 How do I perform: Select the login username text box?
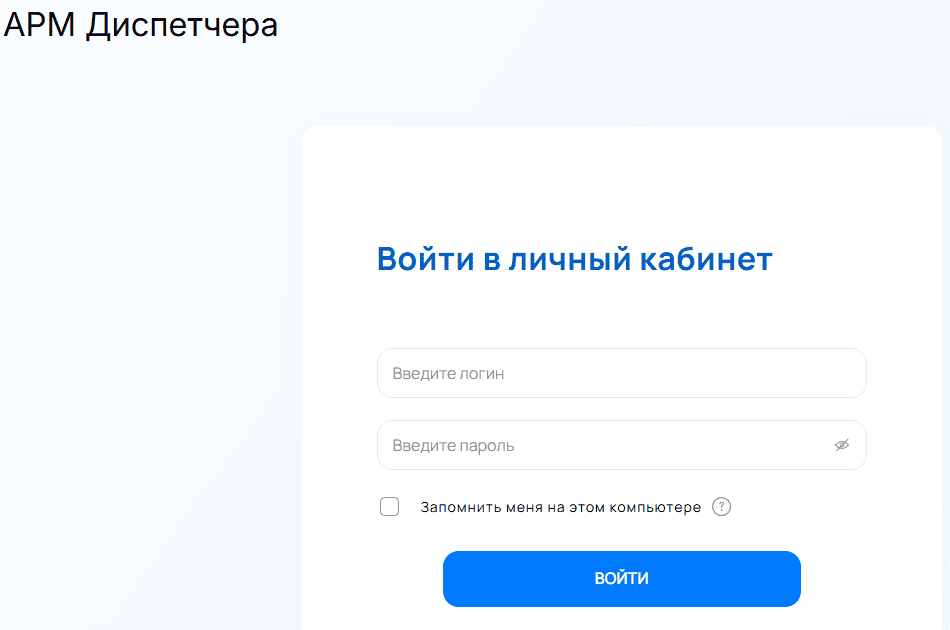pyautogui.click(x=621, y=373)
